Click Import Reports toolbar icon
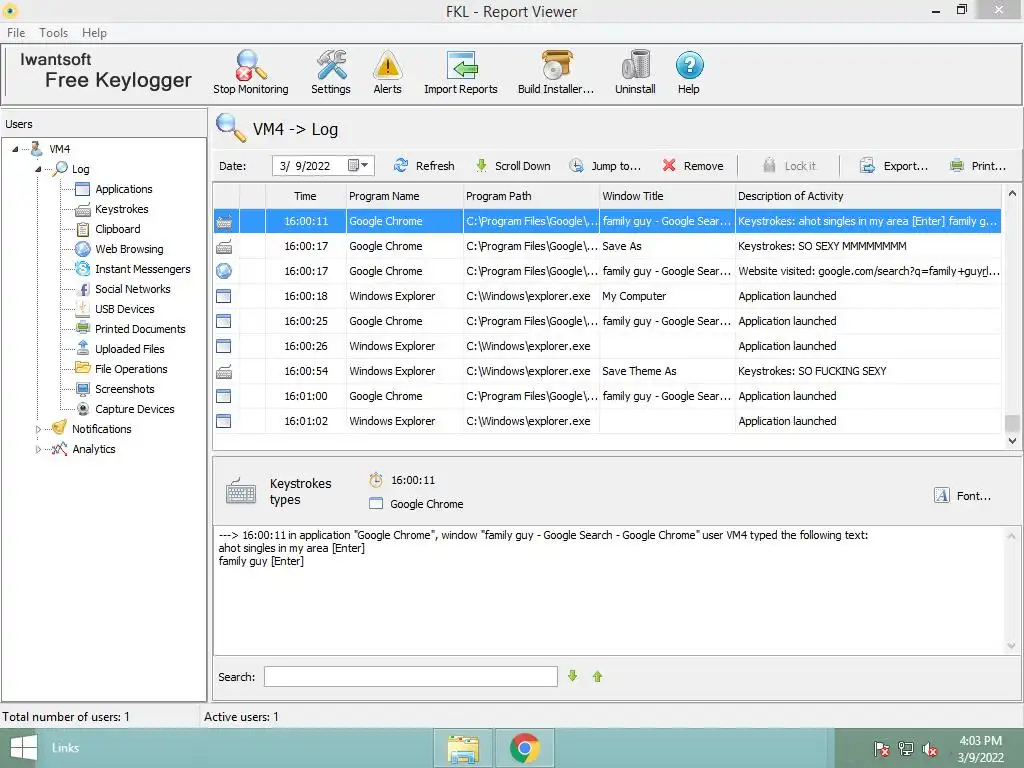 click(x=460, y=72)
